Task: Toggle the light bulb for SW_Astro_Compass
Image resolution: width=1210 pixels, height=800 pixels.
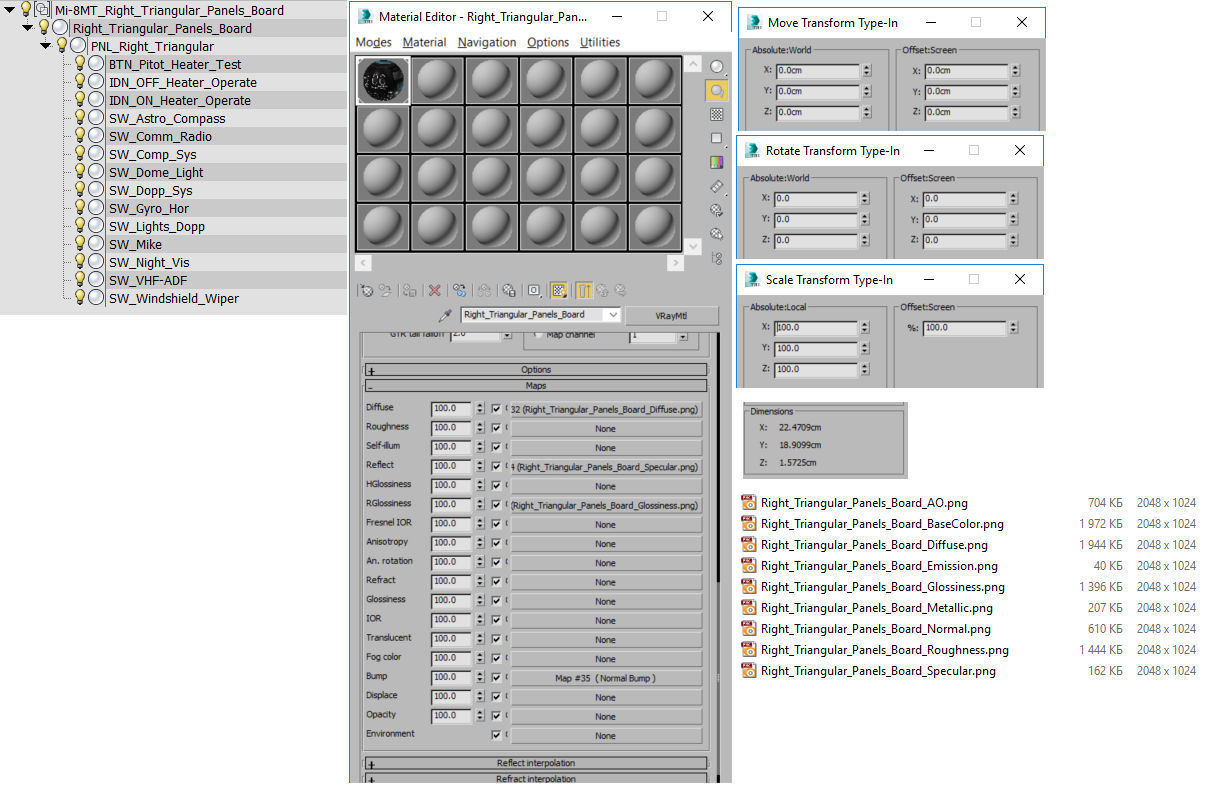Action: 80,117
